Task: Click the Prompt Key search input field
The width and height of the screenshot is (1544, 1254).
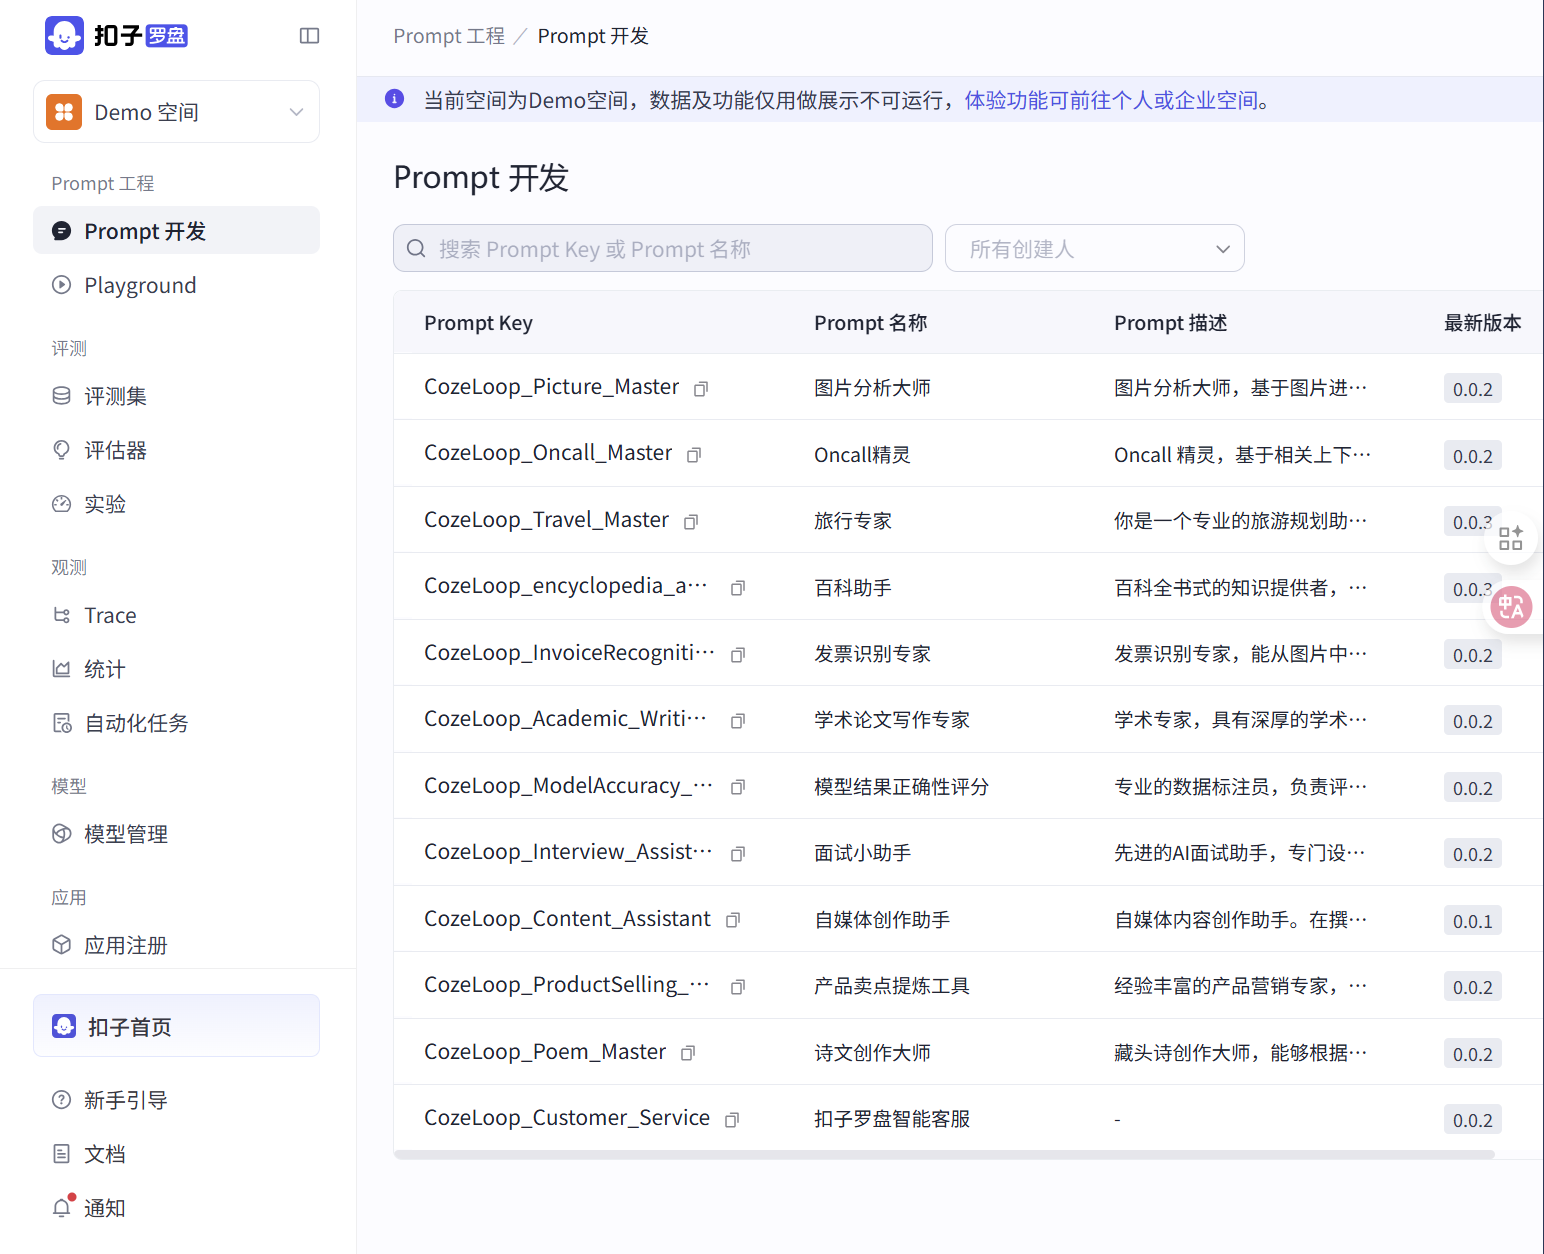Action: click(x=662, y=248)
